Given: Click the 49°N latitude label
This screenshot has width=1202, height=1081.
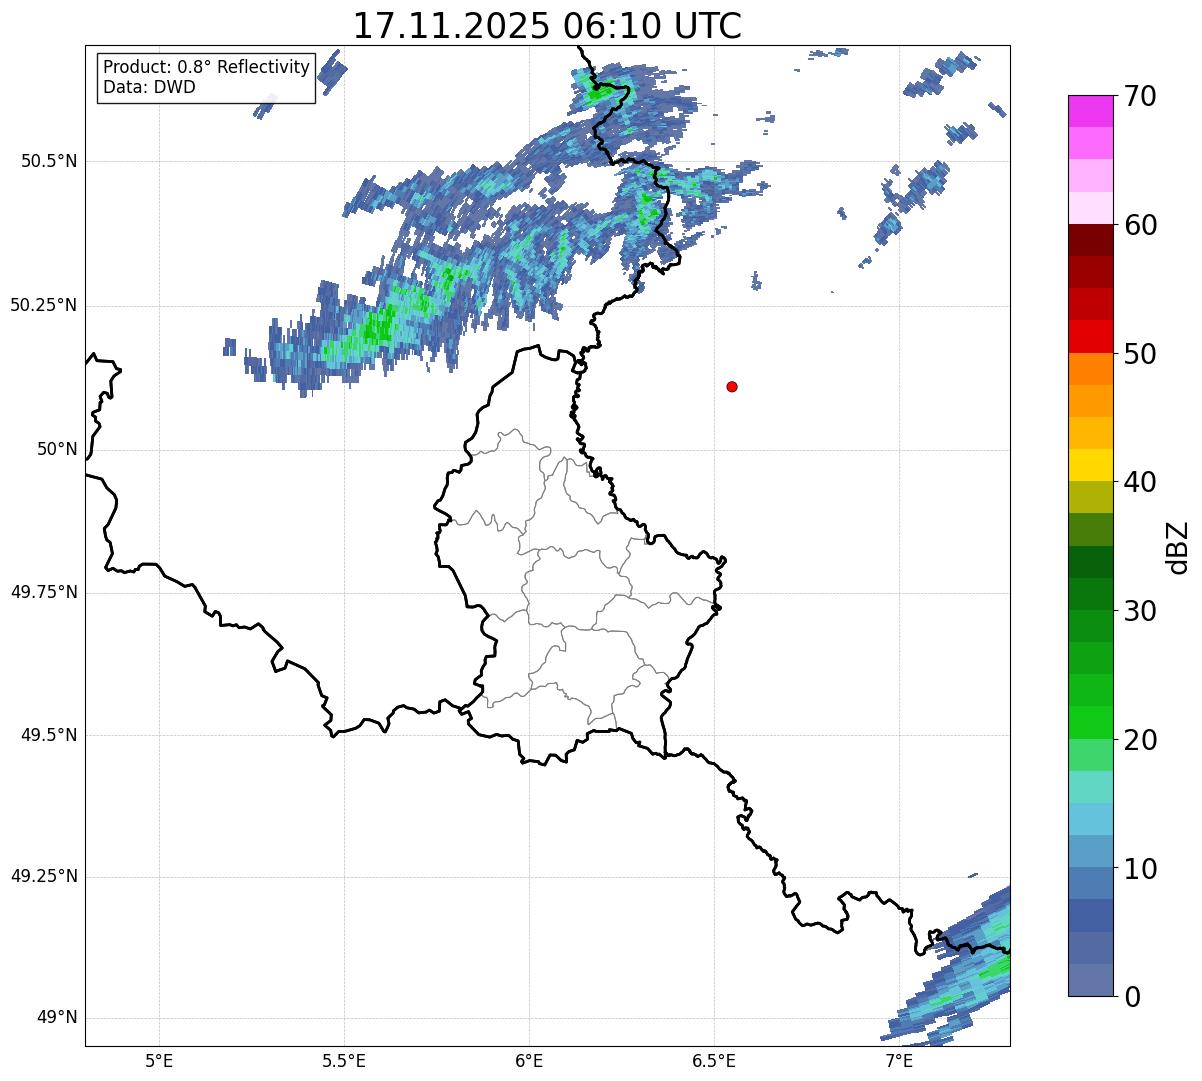Looking at the screenshot, I should 57,1018.
